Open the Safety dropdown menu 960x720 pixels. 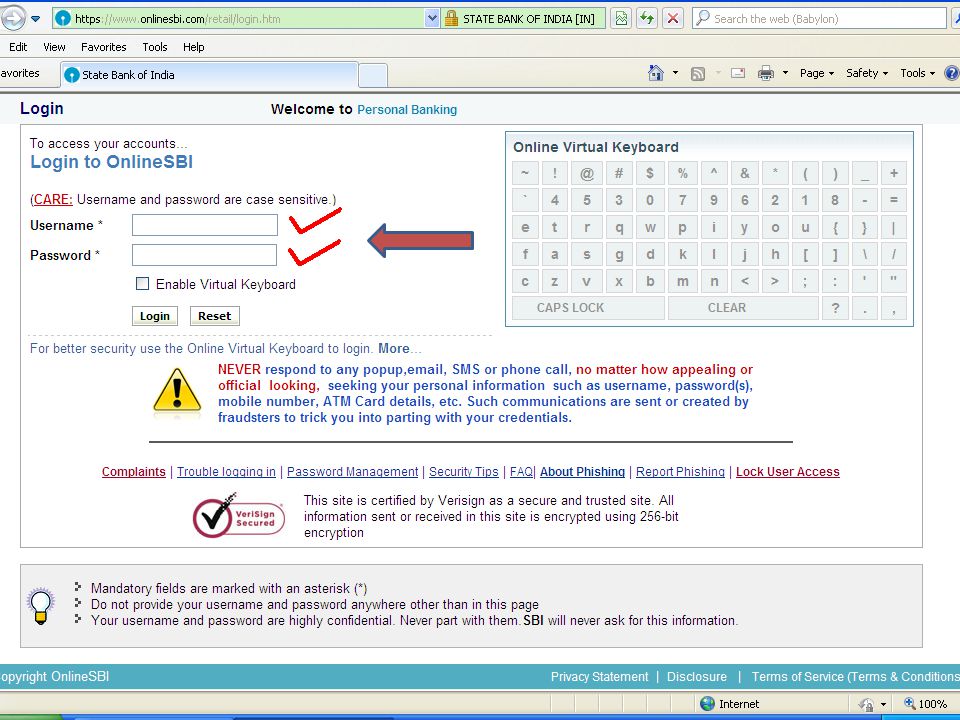point(867,73)
